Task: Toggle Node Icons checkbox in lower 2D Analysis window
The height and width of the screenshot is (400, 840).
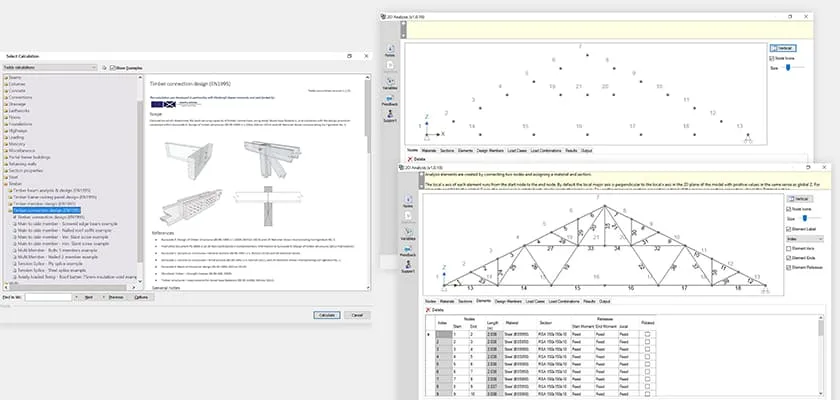Action: pyautogui.click(x=788, y=208)
